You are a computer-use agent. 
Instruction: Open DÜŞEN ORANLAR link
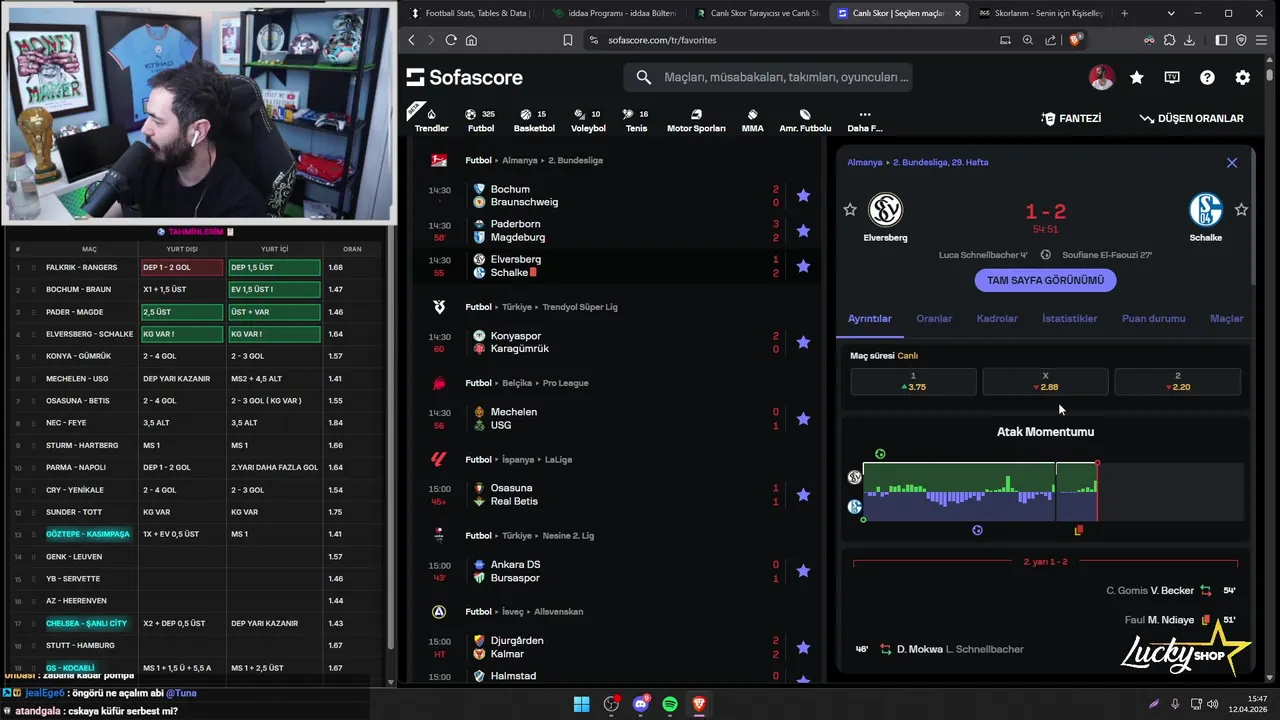tap(1191, 118)
